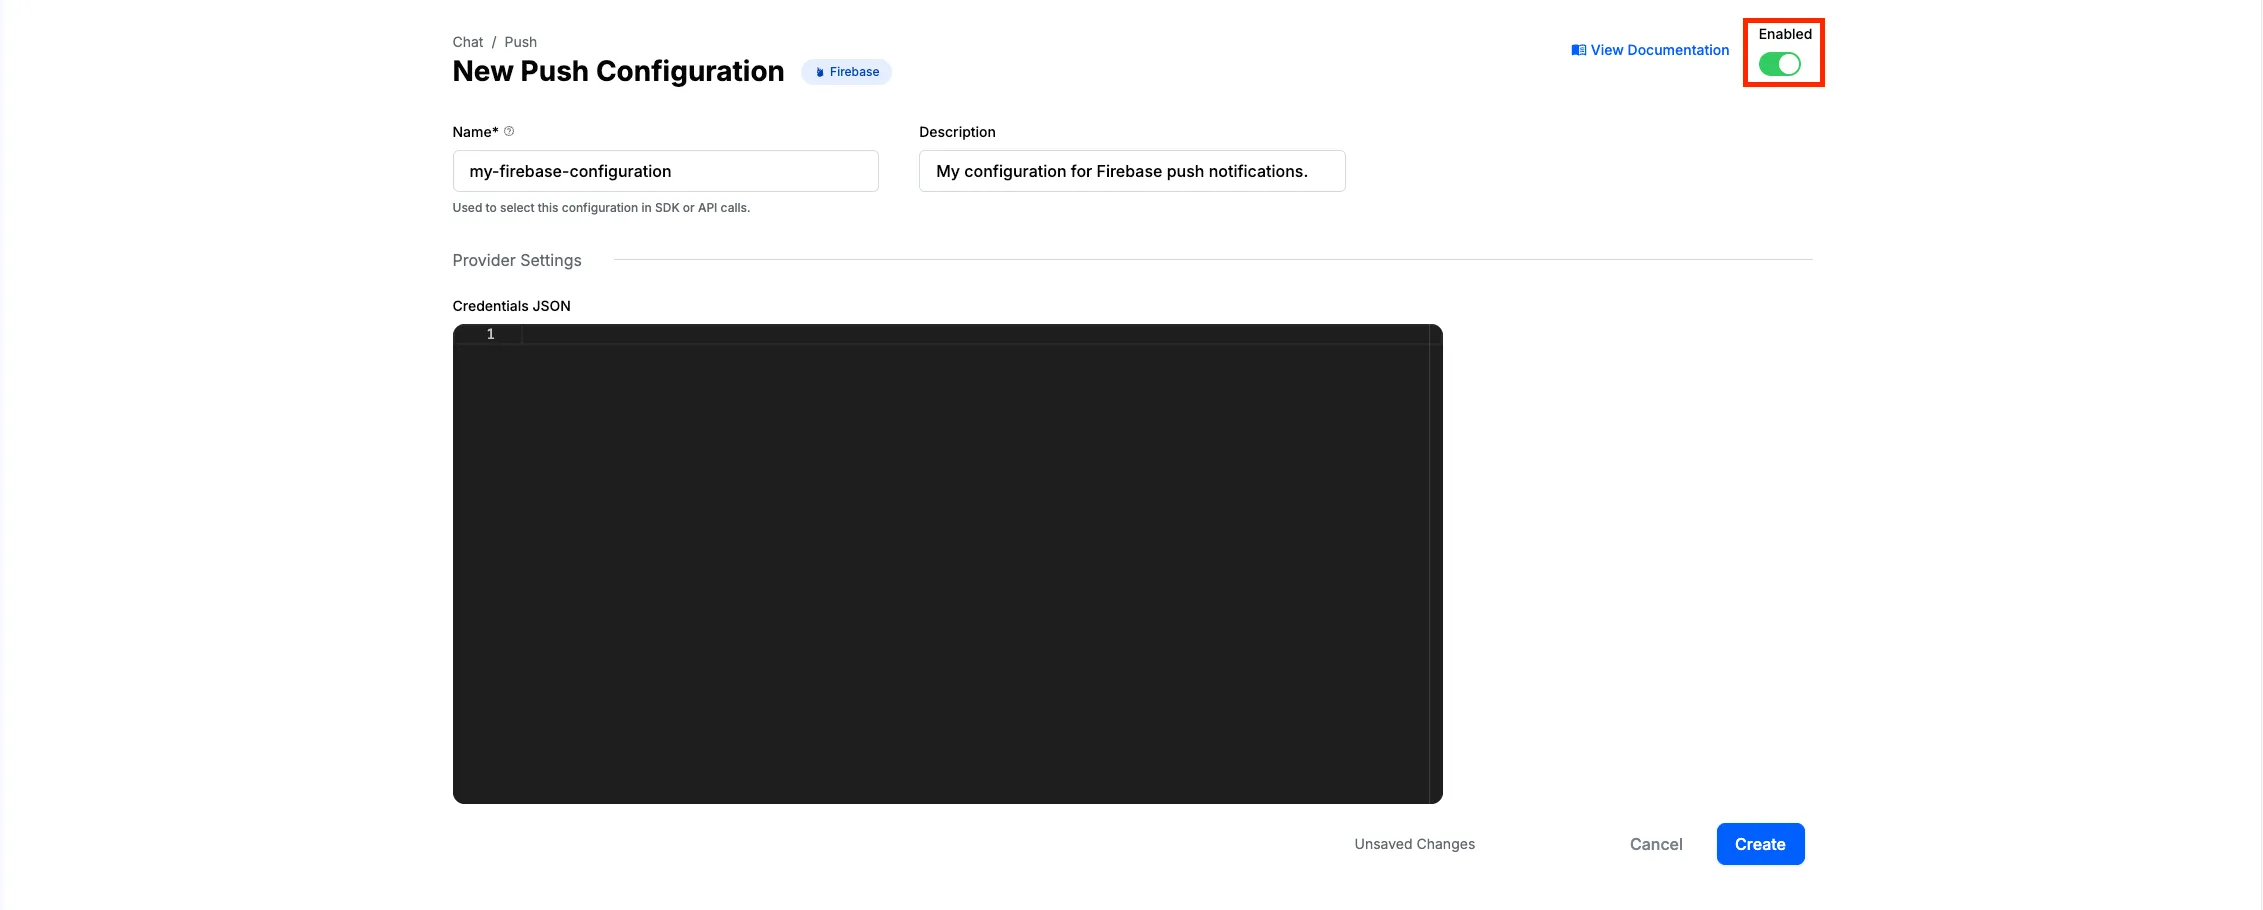This screenshot has height=910, width=2263.
Task: Cancel the new push configuration
Action: 1655,843
